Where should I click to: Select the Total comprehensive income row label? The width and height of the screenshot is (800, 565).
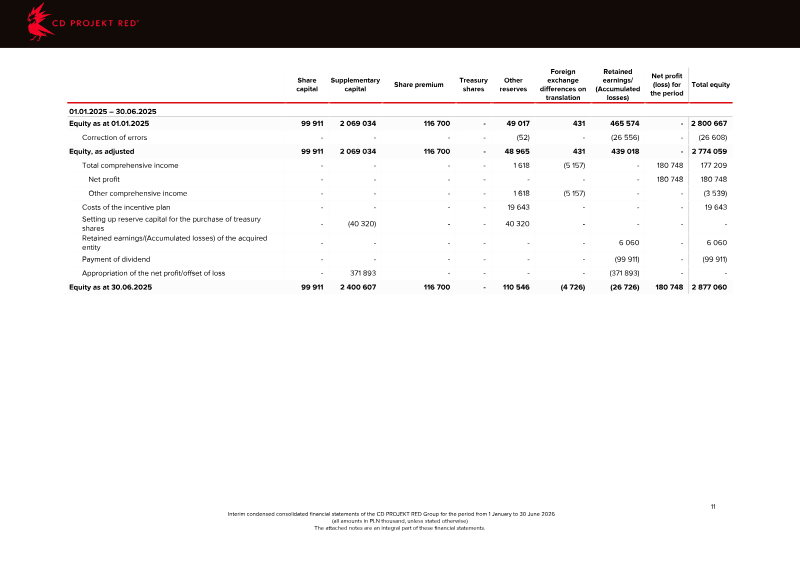tap(130, 165)
